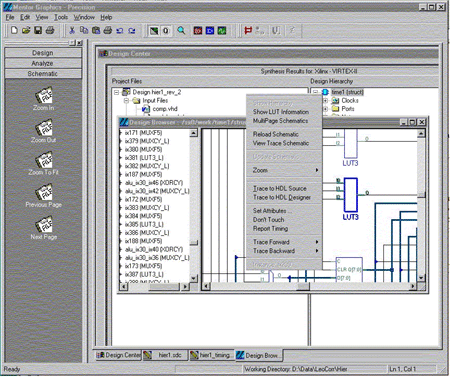Click the red flag toolbar icon
Image resolution: width=450 pixels, height=377 pixels.
(x=248, y=31)
